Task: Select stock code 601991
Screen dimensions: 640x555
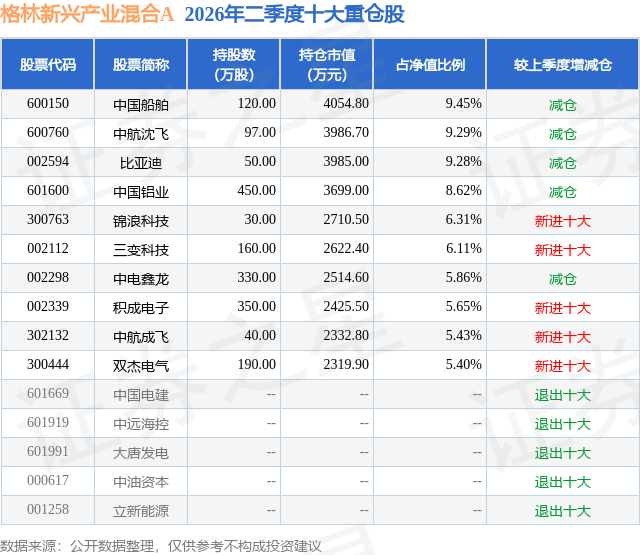Action: pyautogui.click(x=48, y=451)
